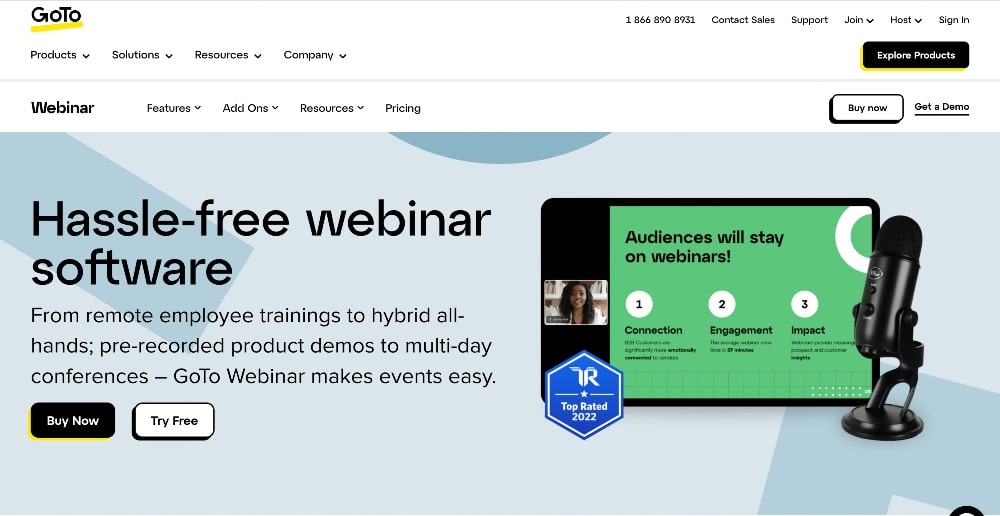Screen dimensions: 1000x516
Task: Open the Join dropdown
Action: point(858,20)
